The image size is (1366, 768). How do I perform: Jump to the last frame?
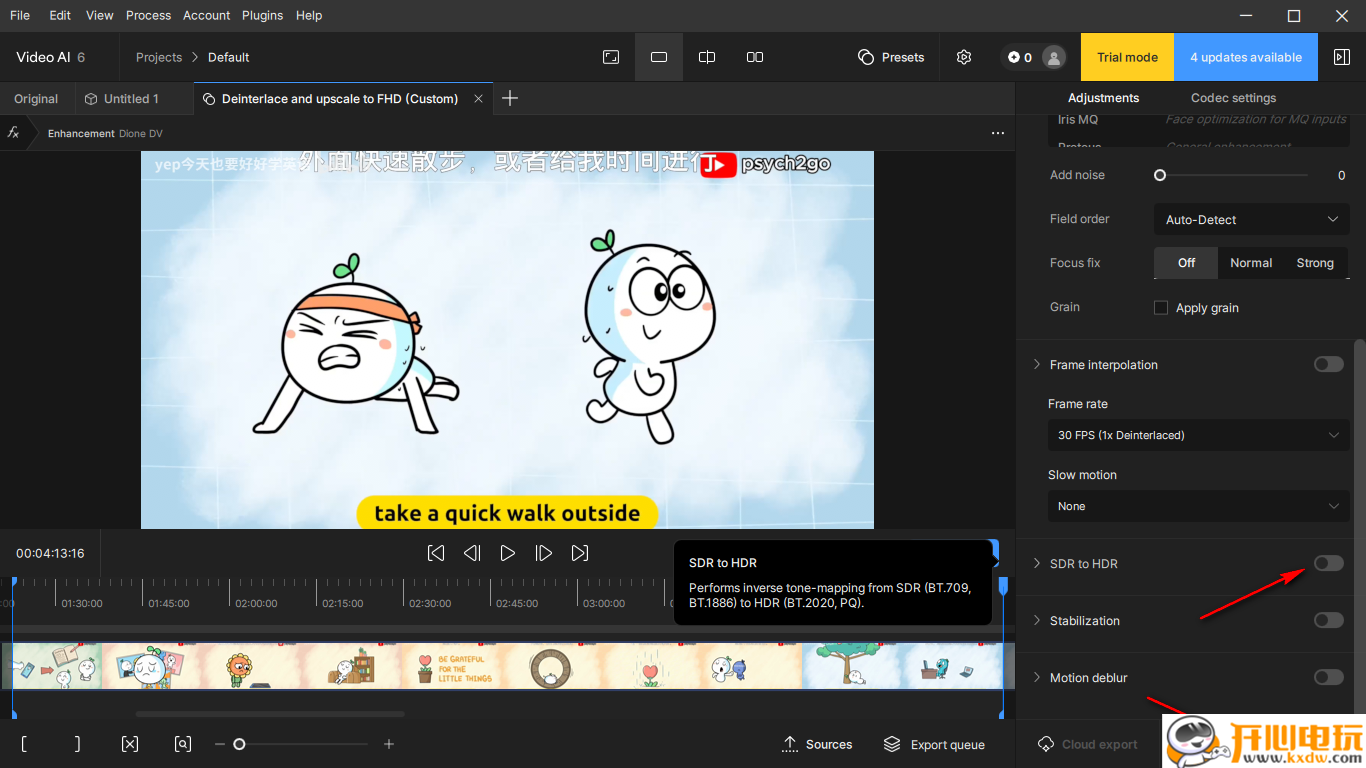[x=580, y=553]
